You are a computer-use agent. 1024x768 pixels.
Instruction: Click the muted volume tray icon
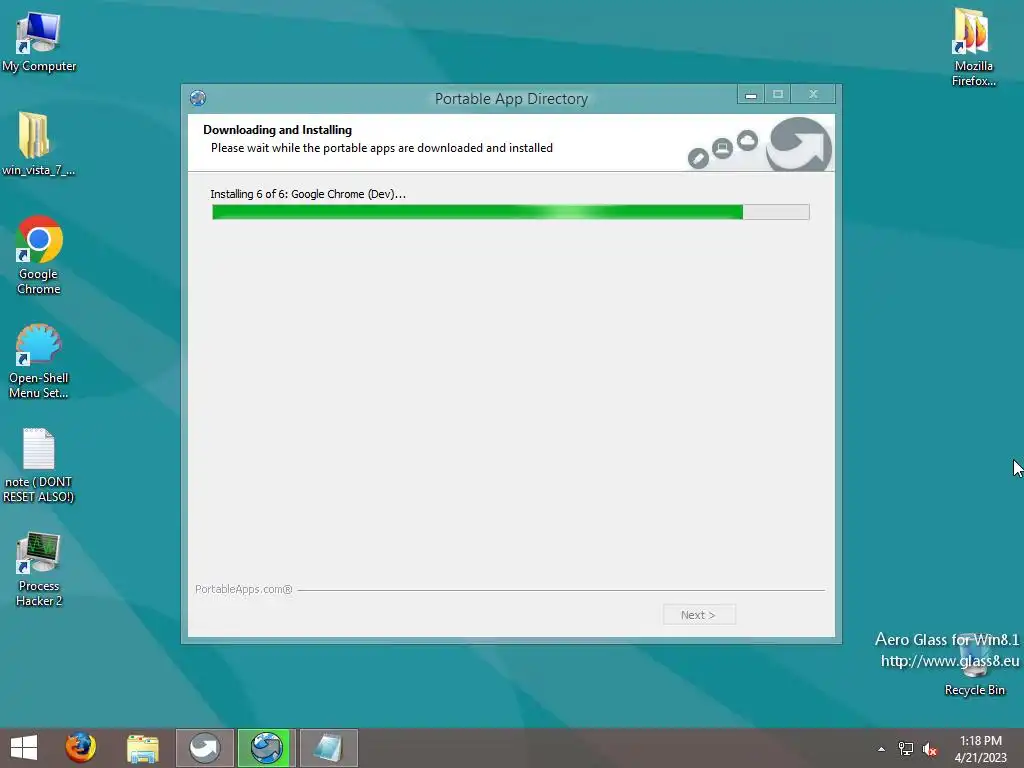point(930,749)
